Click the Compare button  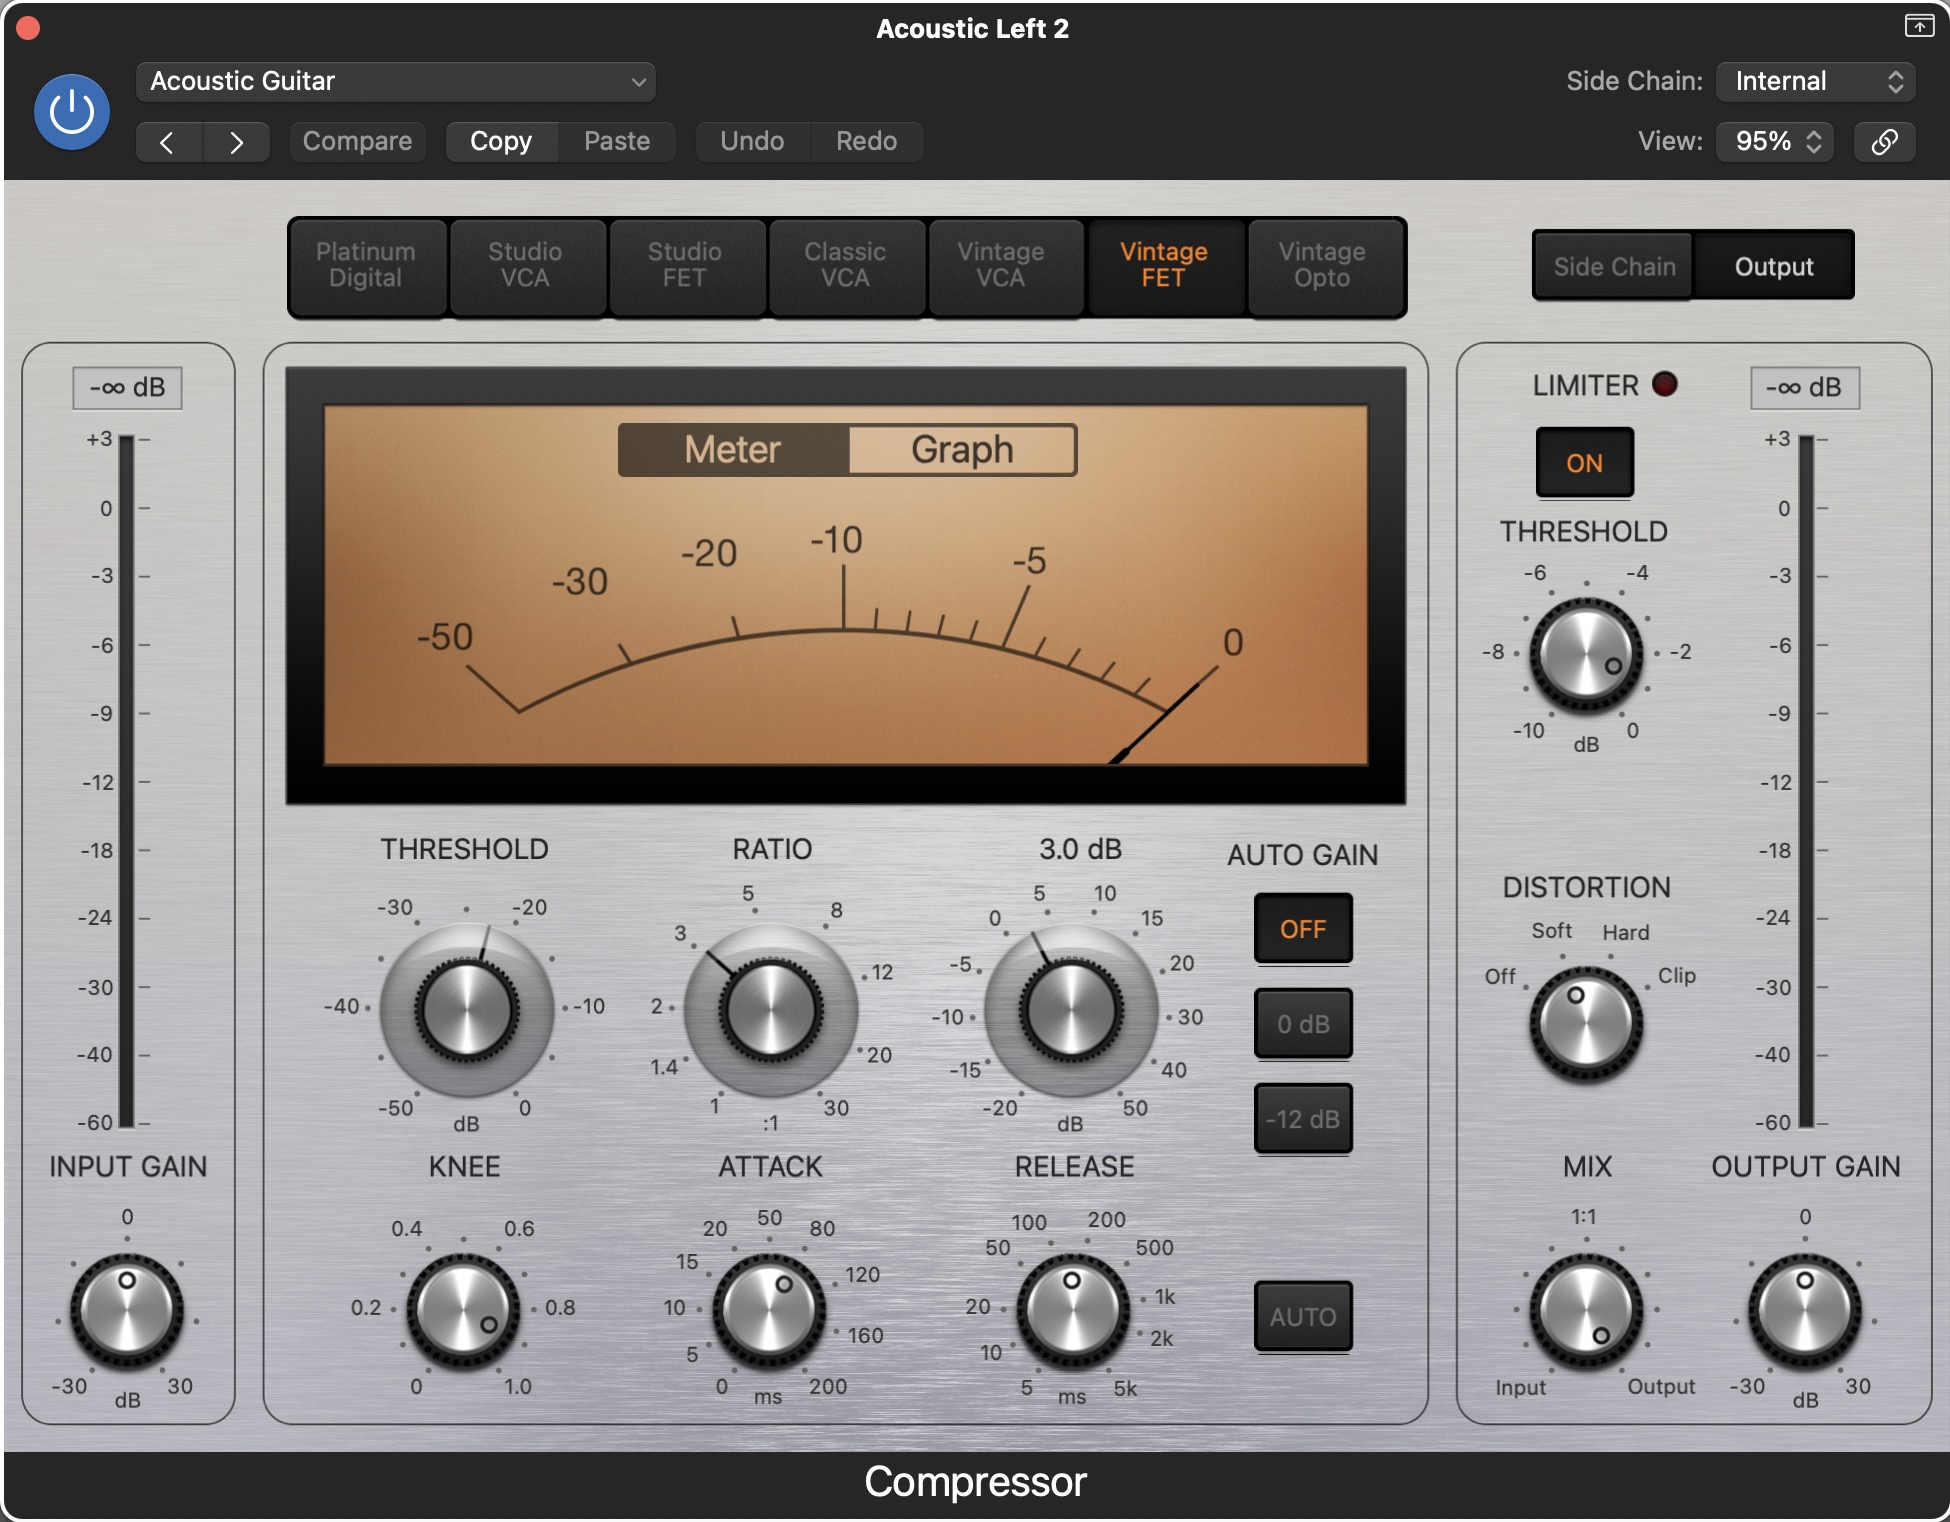pyautogui.click(x=357, y=141)
